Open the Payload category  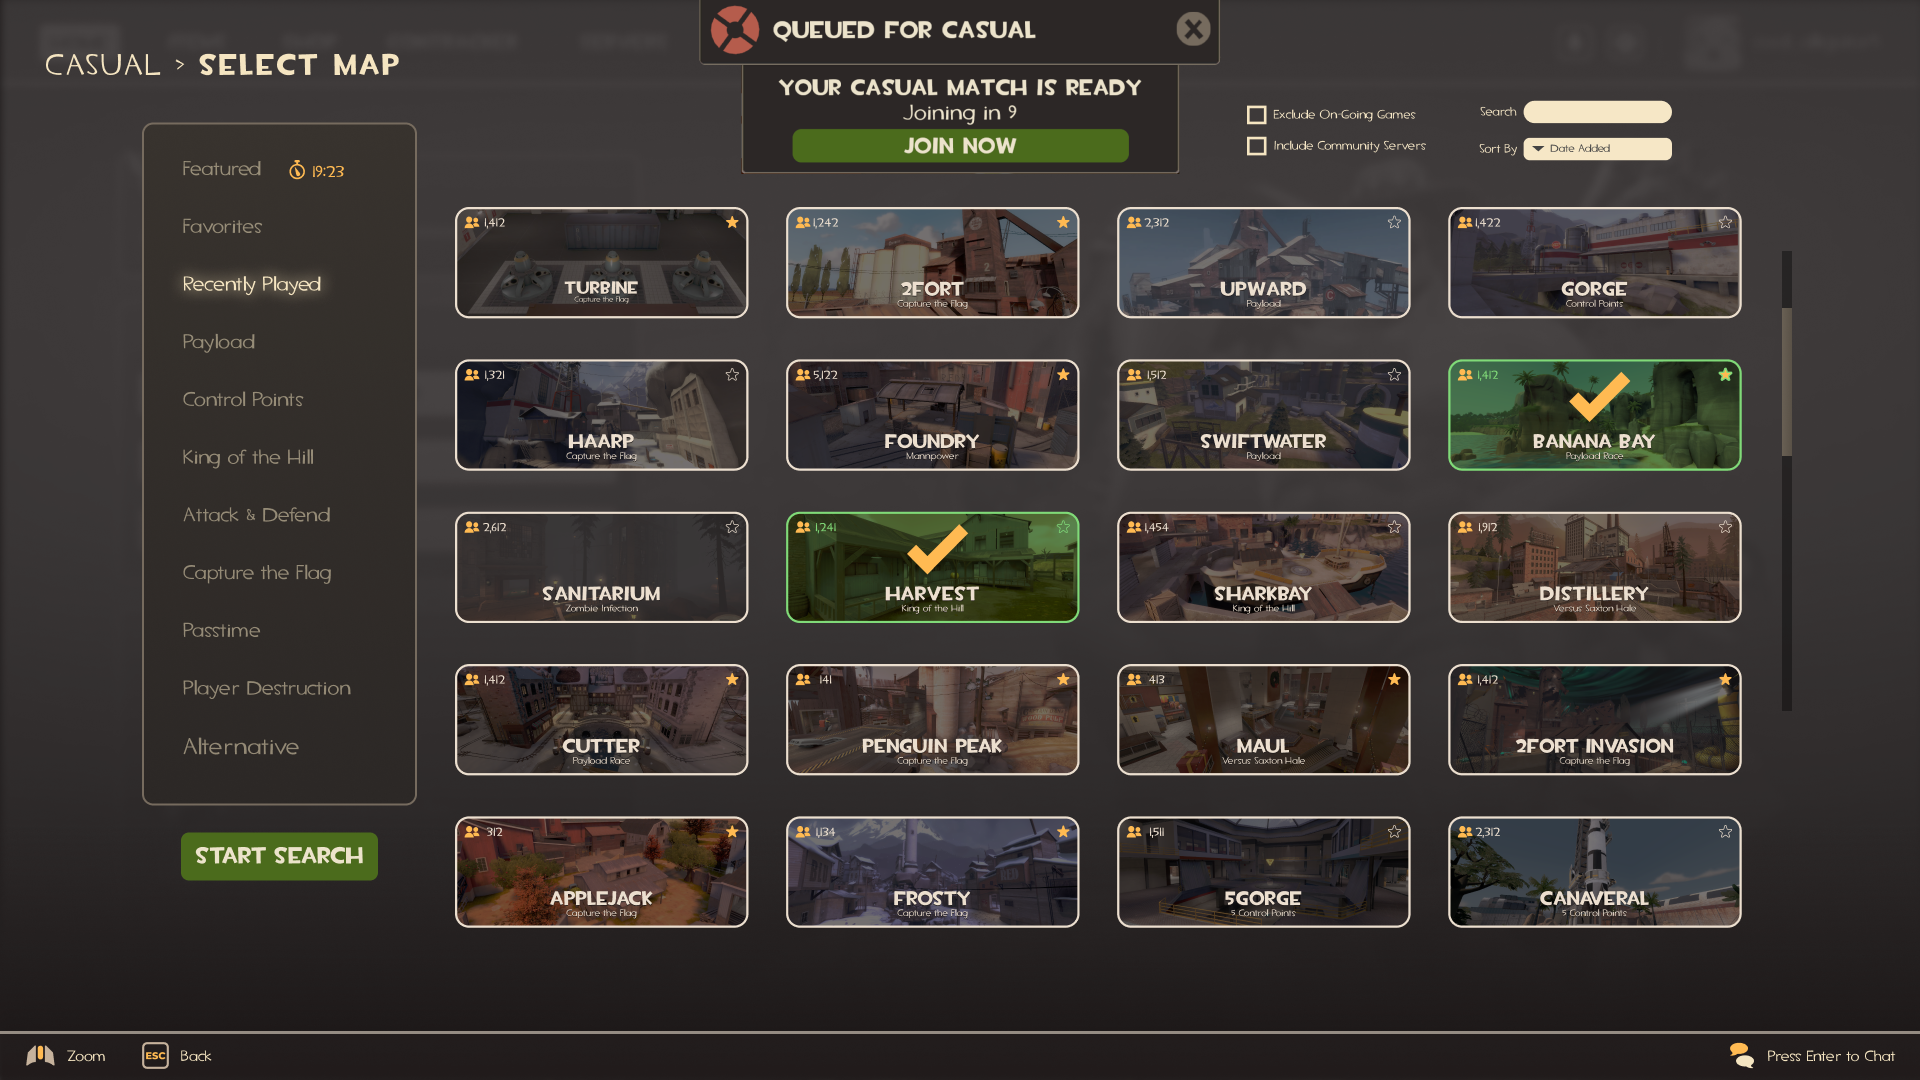click(x=218, y=342)
